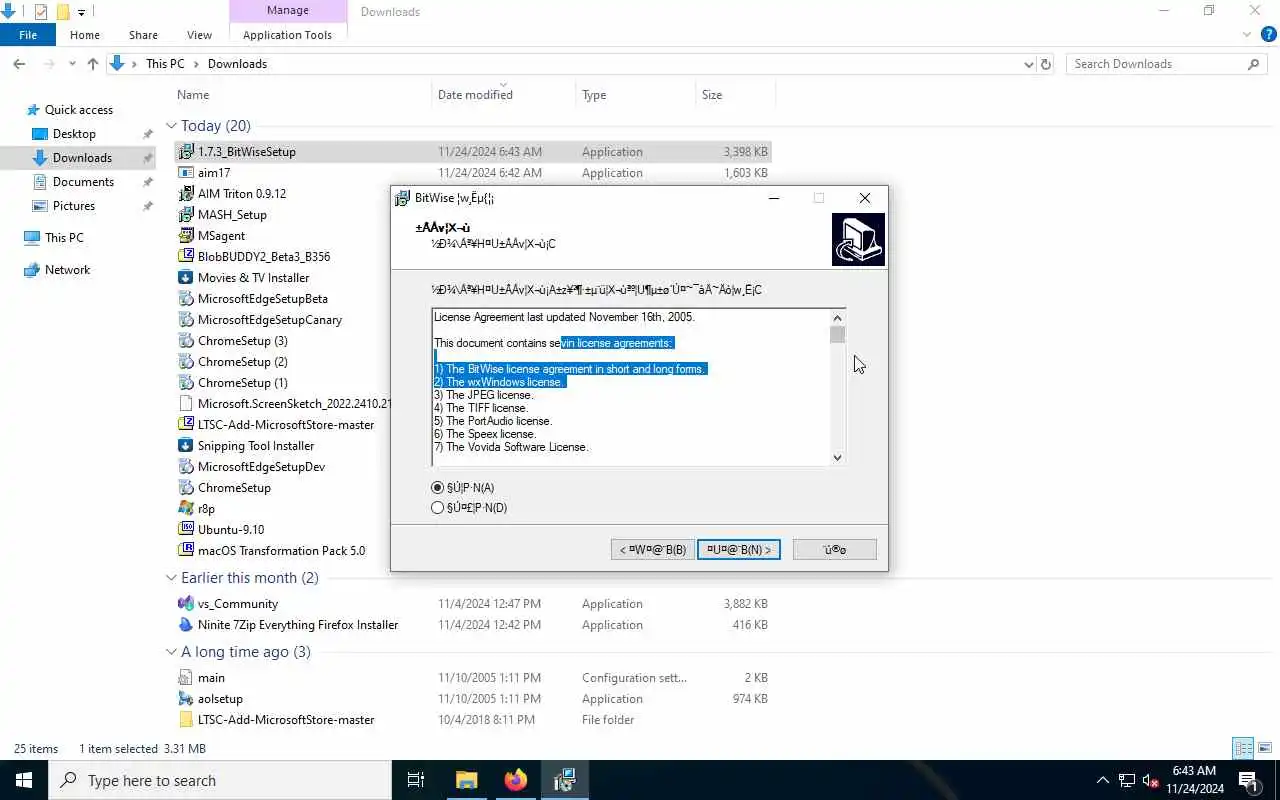The width and height of the screenshot is (1280, 800).
Task: Click the license text scrollbar thumb
Action: [837, 335]
